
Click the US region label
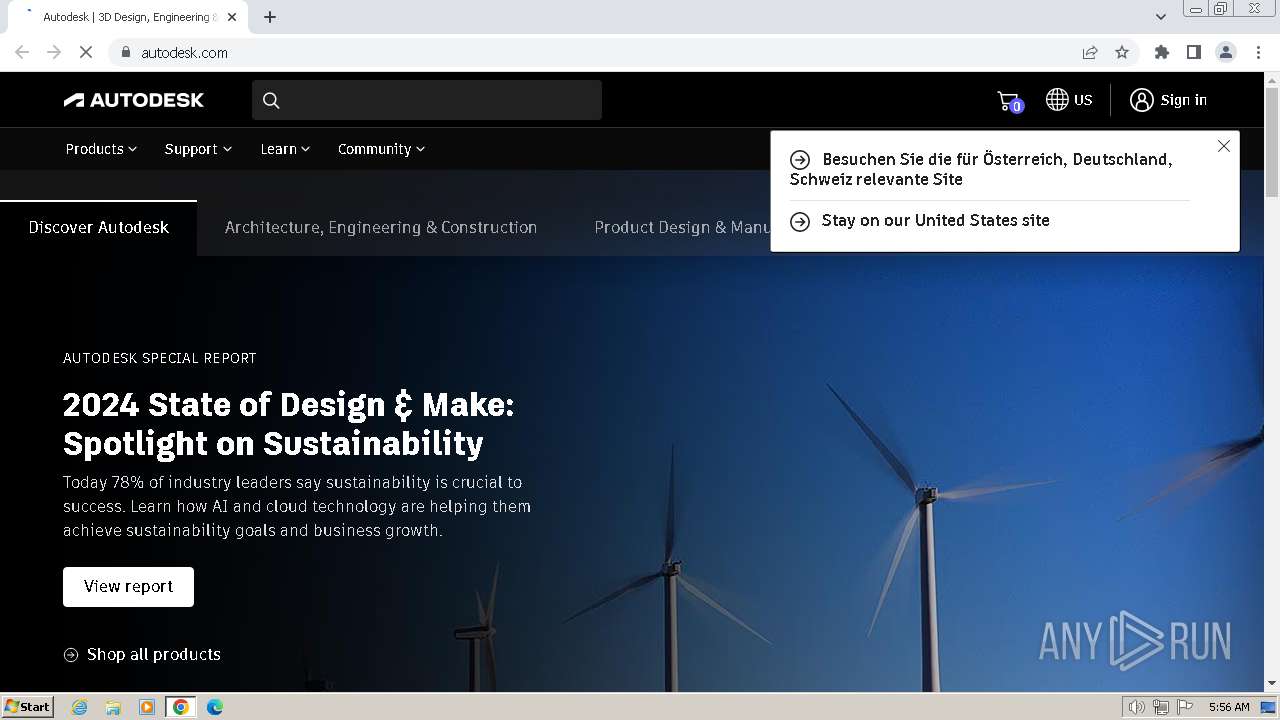click(x=1083, y=100)
